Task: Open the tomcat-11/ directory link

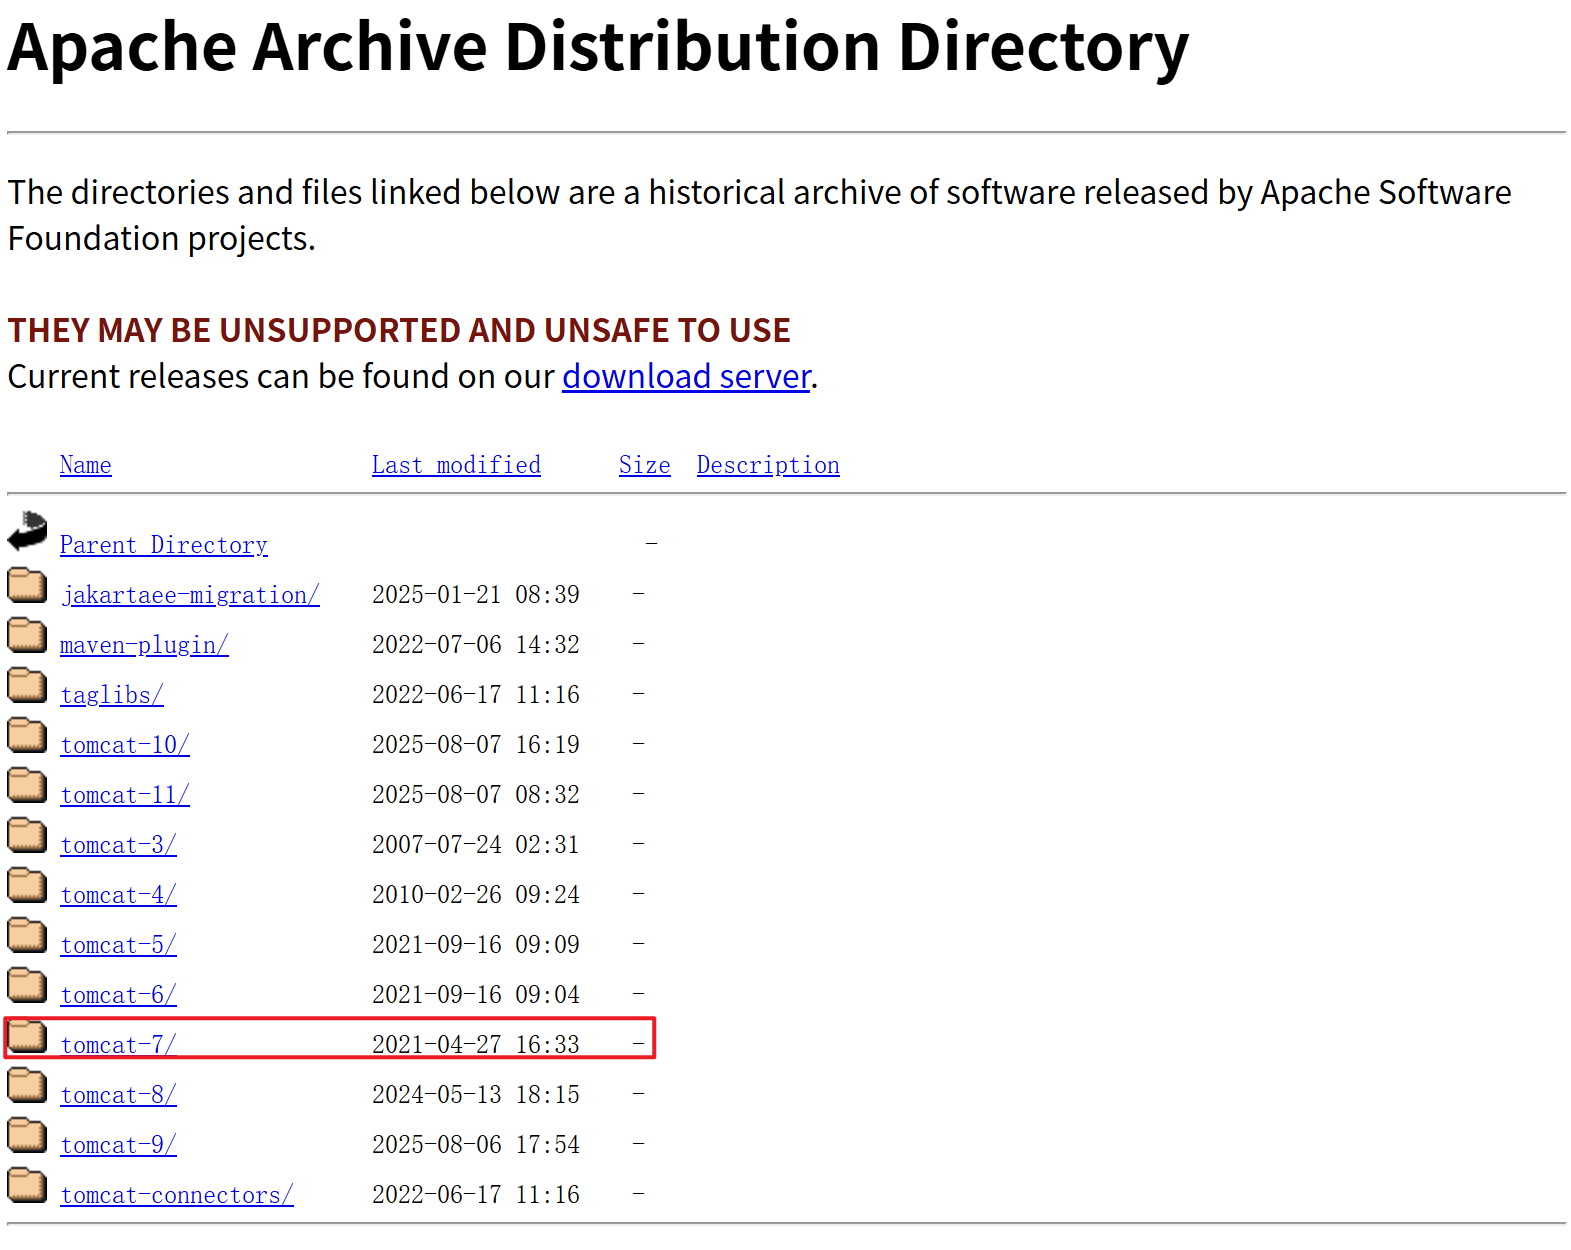Action: 125,795
